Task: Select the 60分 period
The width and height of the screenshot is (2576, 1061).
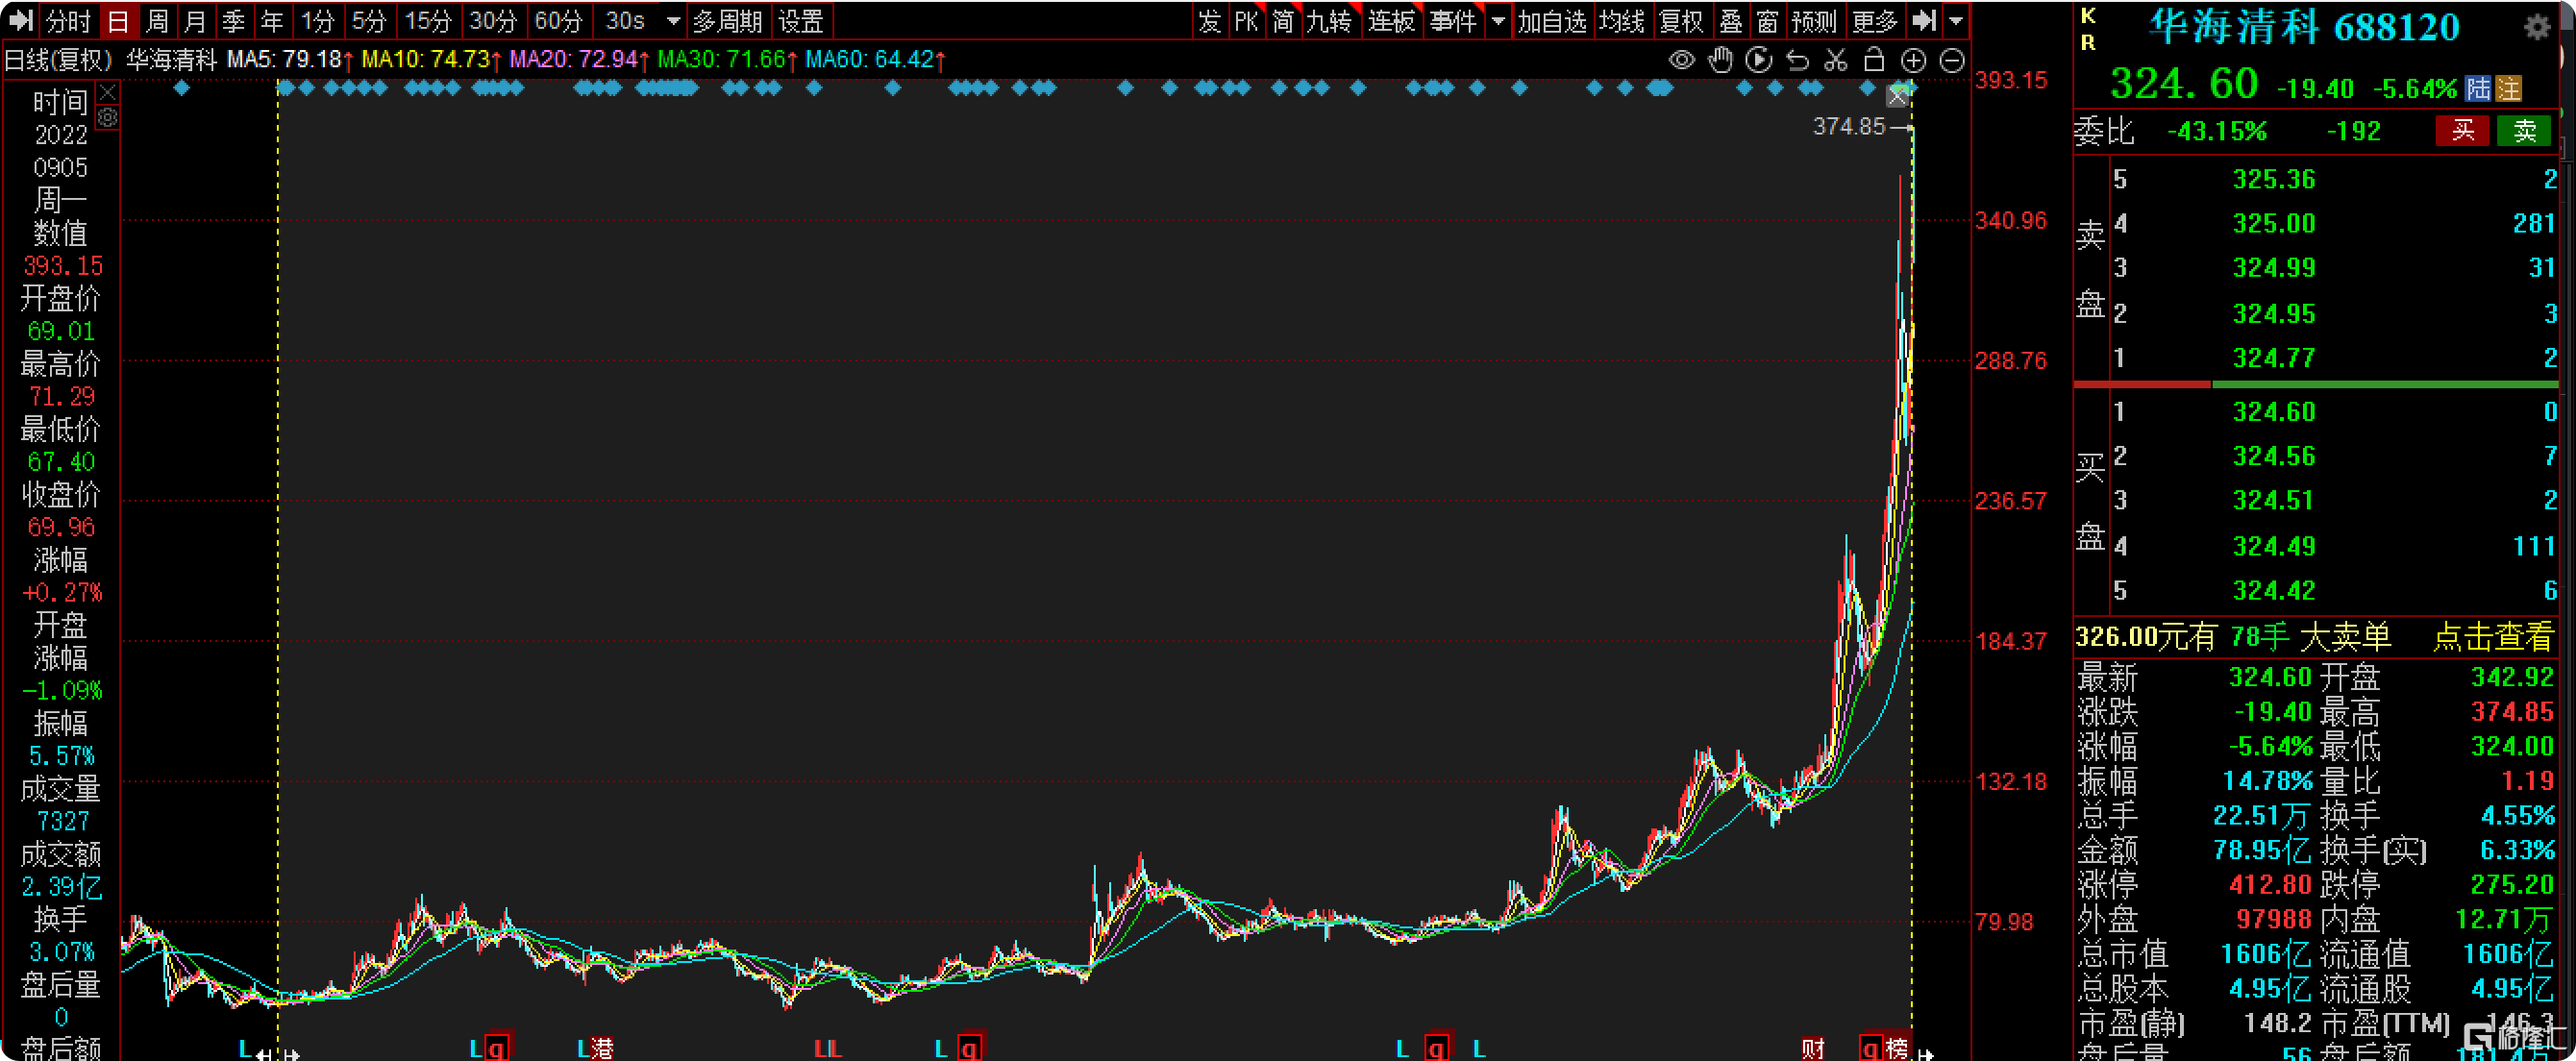Action: tap(559, 21)
